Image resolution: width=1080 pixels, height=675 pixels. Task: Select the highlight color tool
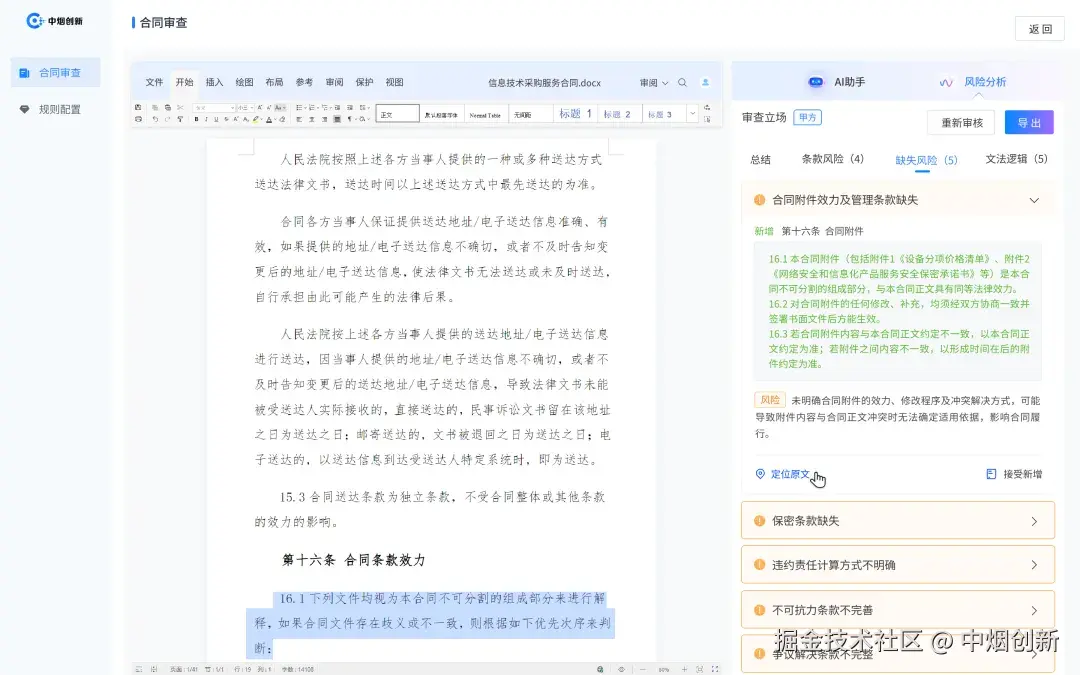click(x=256, y=121)
